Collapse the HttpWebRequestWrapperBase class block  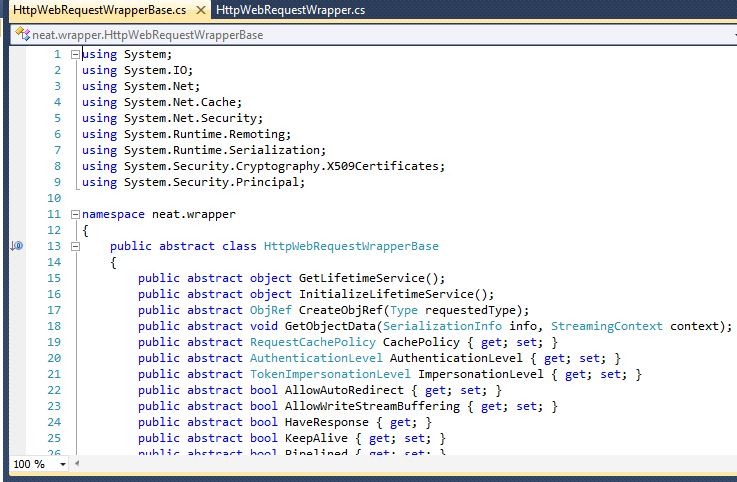pyautogui.click(x=75, y=246)
